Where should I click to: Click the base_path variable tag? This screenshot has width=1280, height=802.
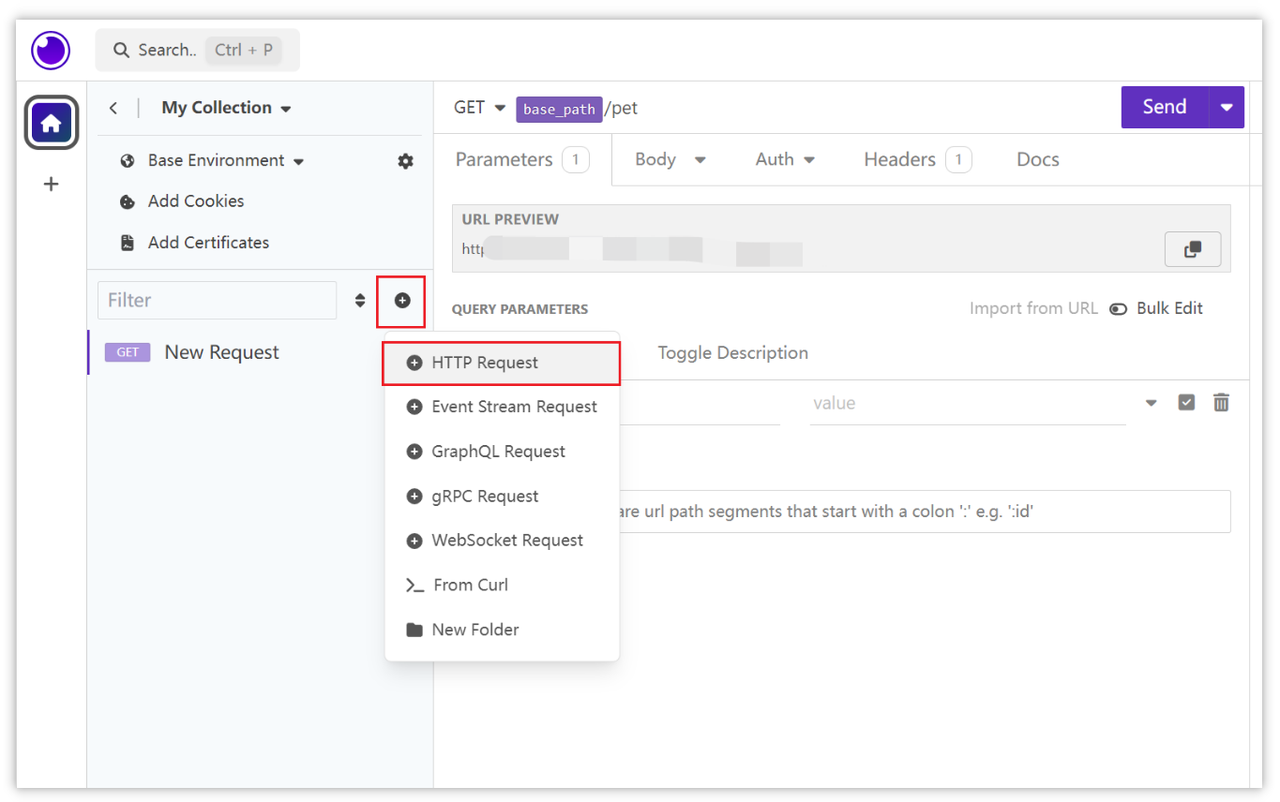(x=559, y=109)
